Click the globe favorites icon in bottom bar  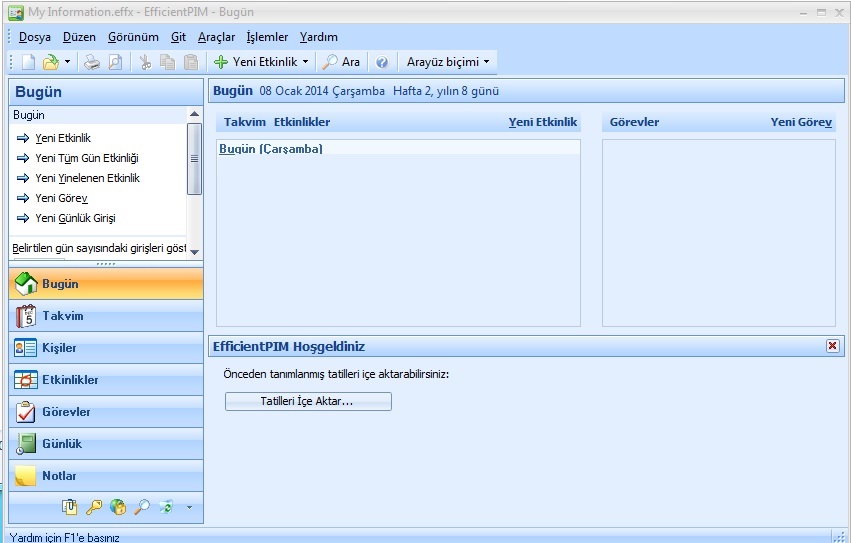coord(117,507)
